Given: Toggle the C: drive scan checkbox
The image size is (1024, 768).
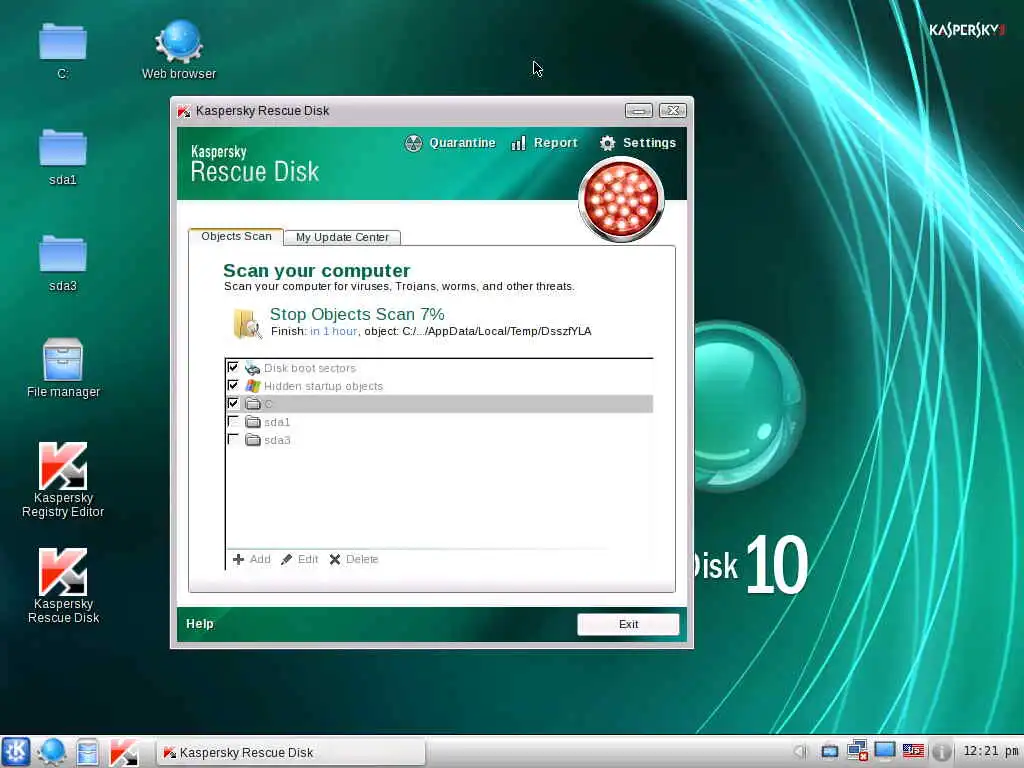Looking at the screenshot, I should click(x=233, y=404).
